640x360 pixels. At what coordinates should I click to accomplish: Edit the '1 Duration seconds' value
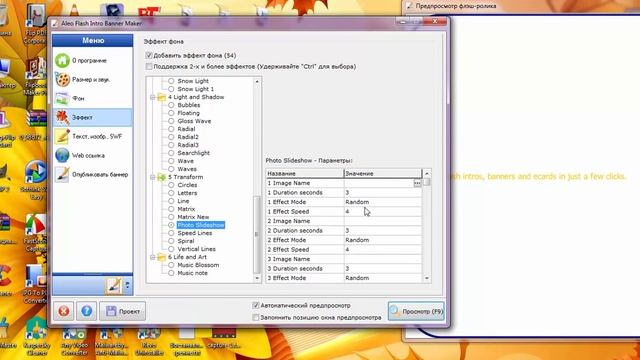(382, 193)
